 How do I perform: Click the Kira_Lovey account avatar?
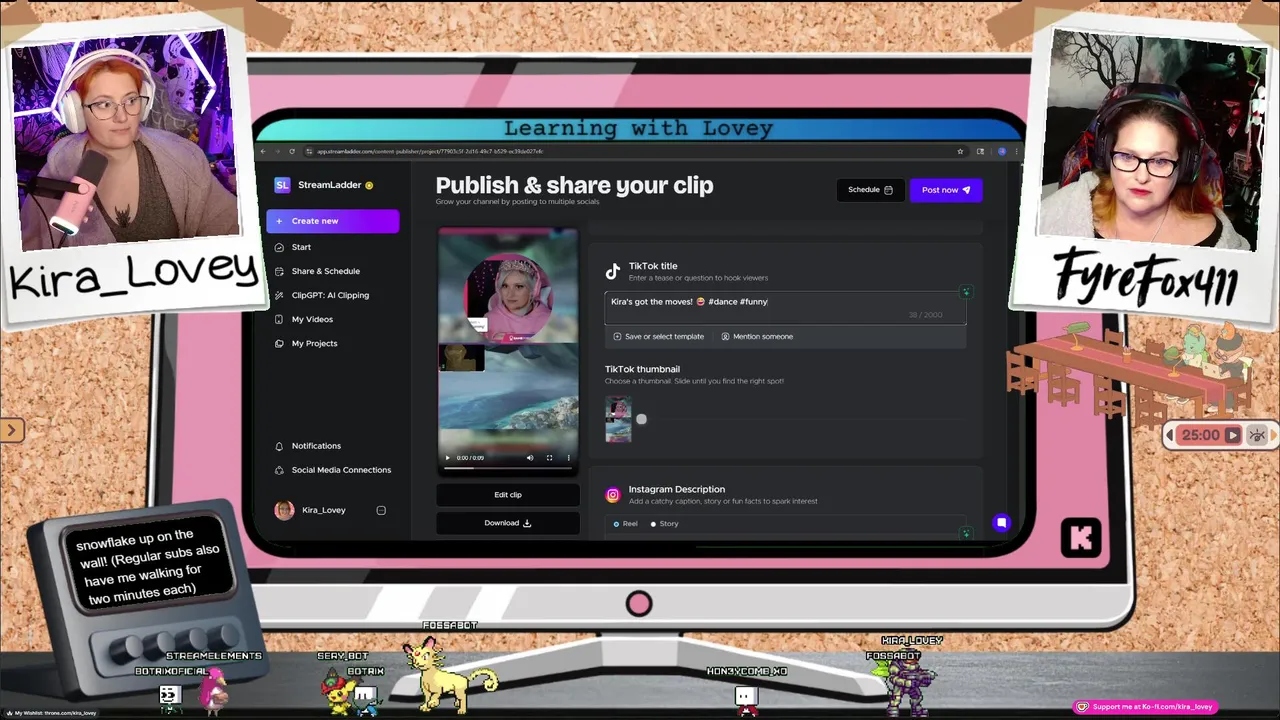(284, 510)
